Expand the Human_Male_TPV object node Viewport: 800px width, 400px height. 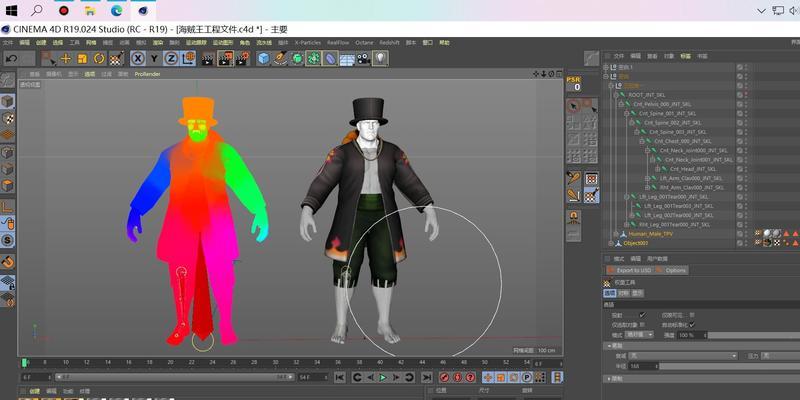click(x=616, y=234)
